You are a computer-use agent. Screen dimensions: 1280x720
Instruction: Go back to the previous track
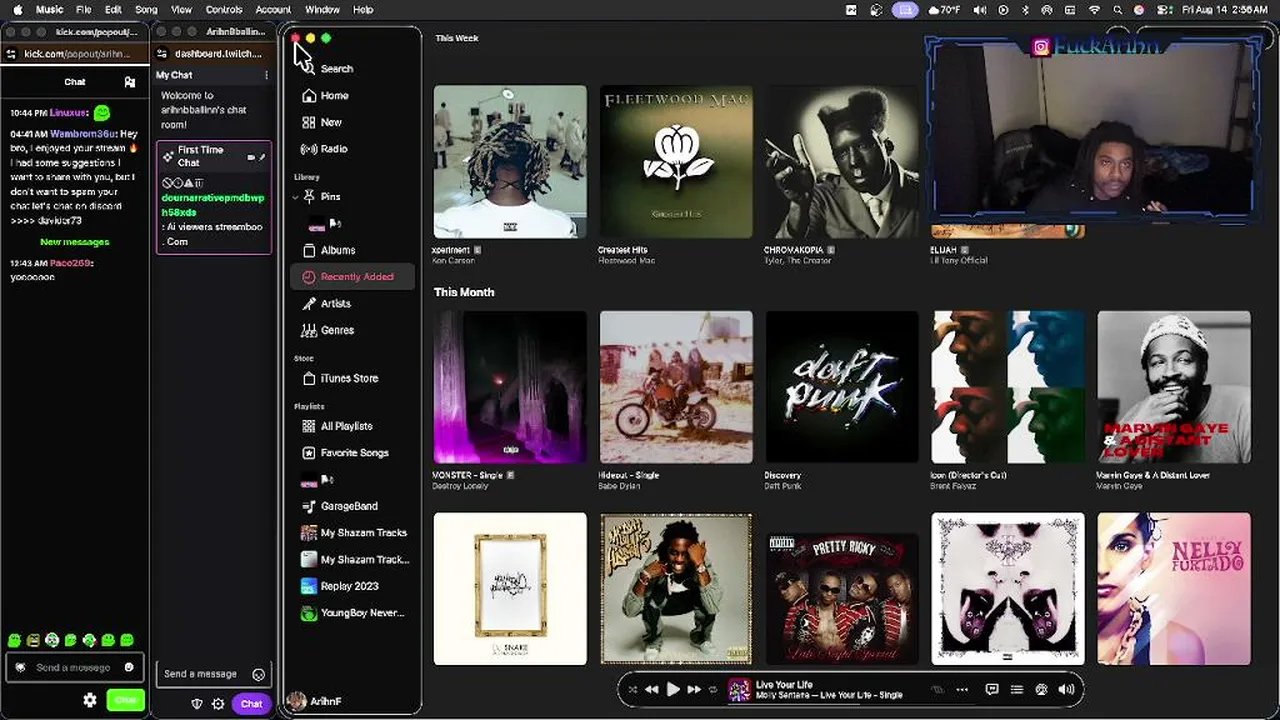(x=652, y=689)
